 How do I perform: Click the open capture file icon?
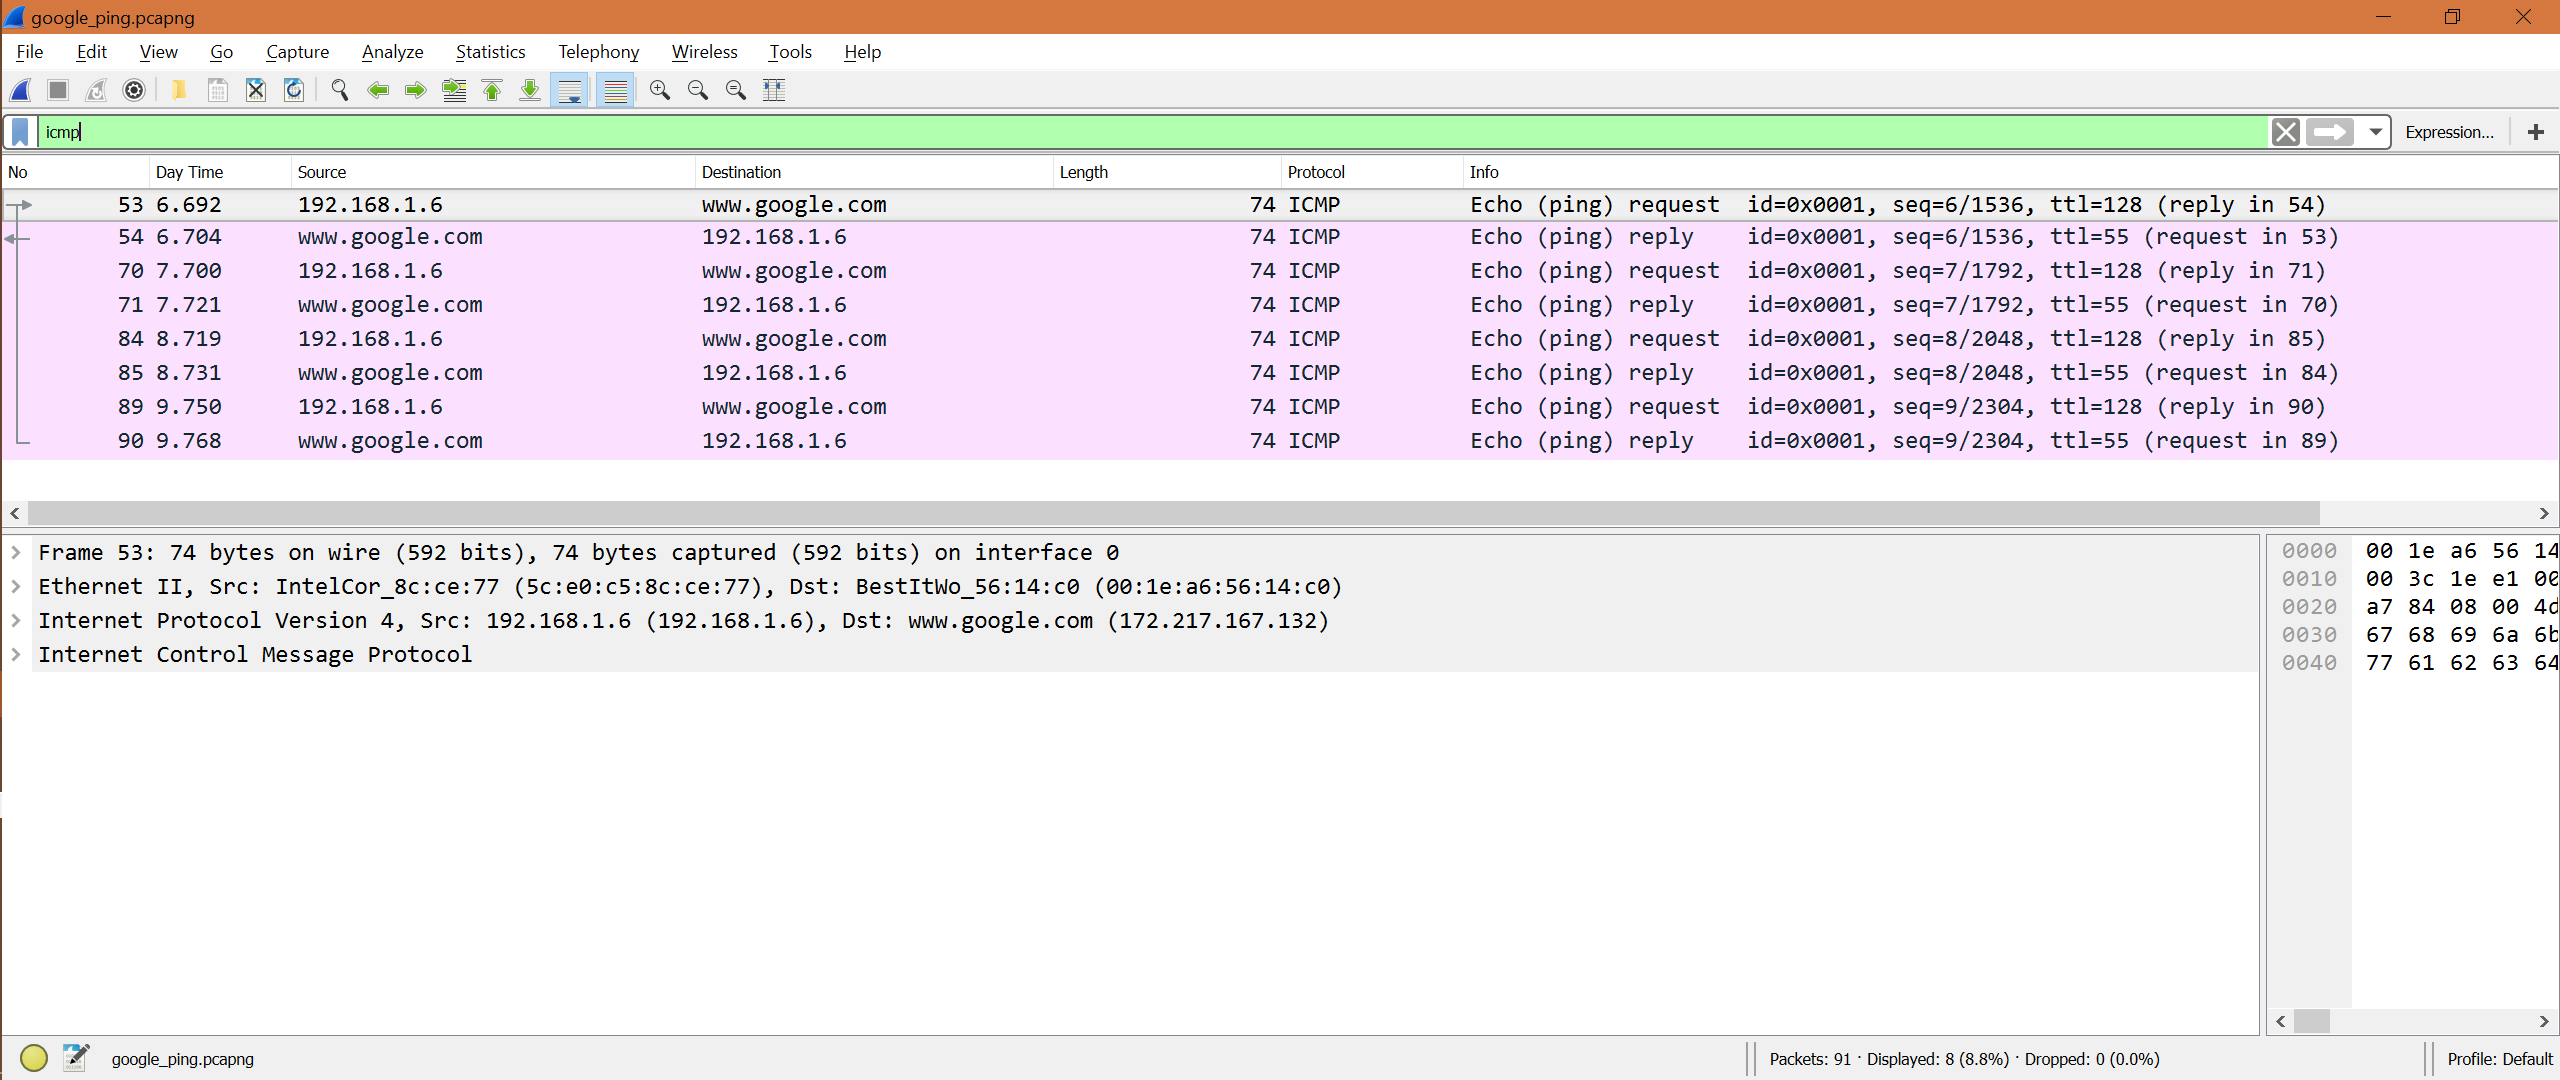[x=176, y=90]
